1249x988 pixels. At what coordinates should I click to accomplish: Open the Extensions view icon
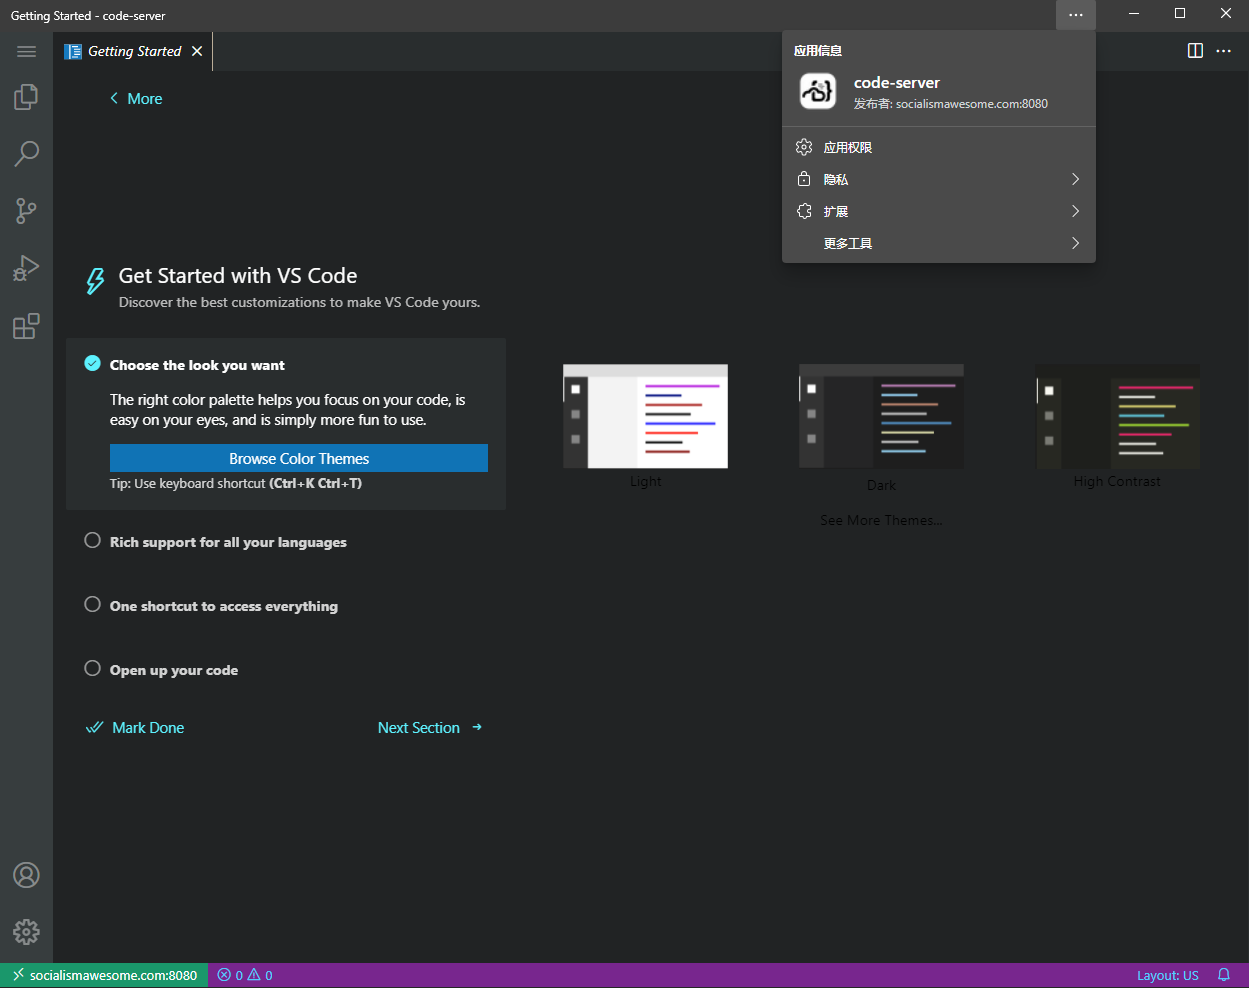click(26, 326)
